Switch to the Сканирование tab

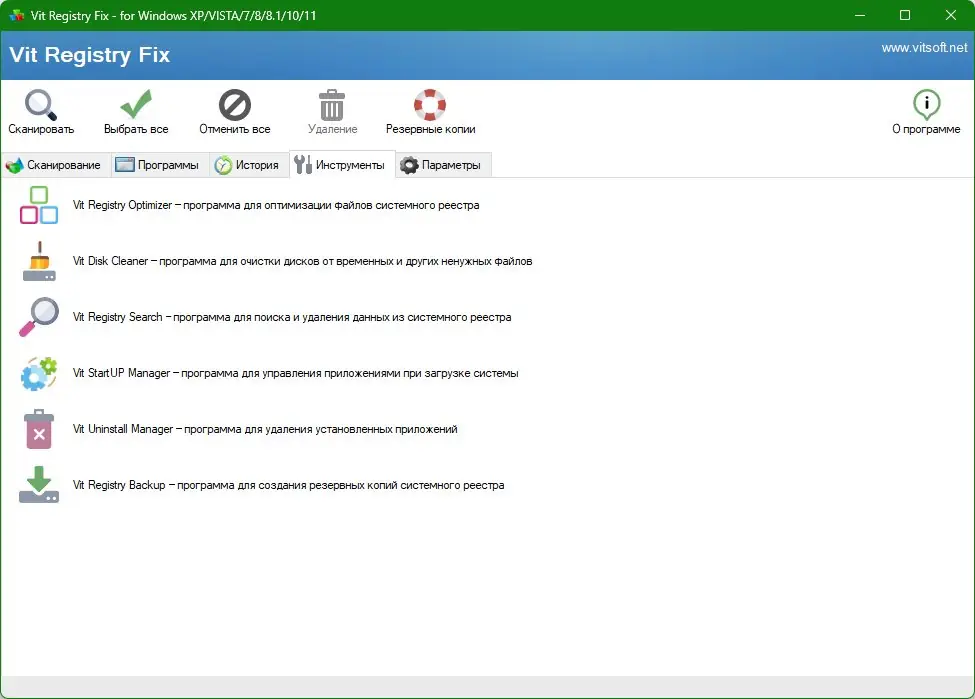56,165
